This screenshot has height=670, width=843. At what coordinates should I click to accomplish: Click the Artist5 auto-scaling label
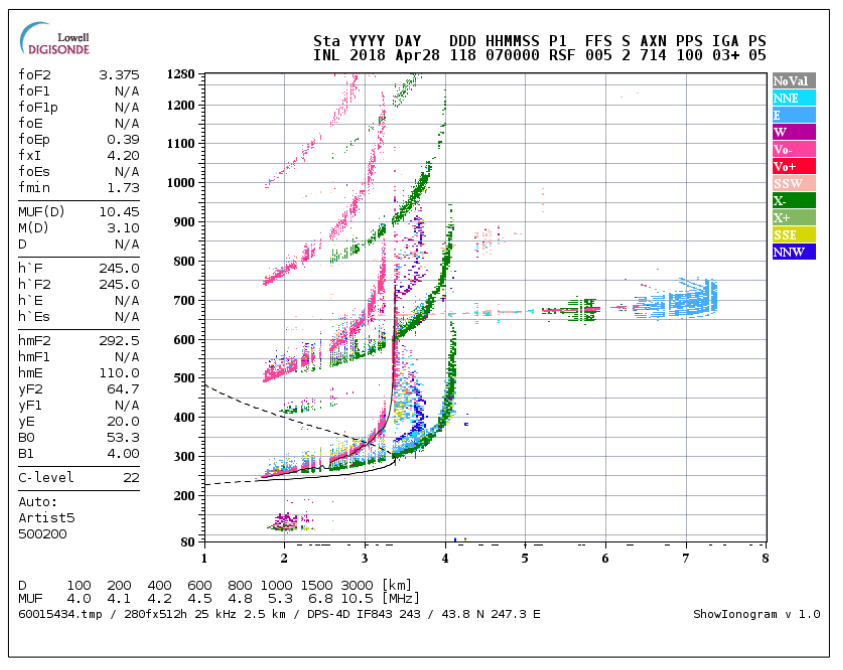point(47,518)
